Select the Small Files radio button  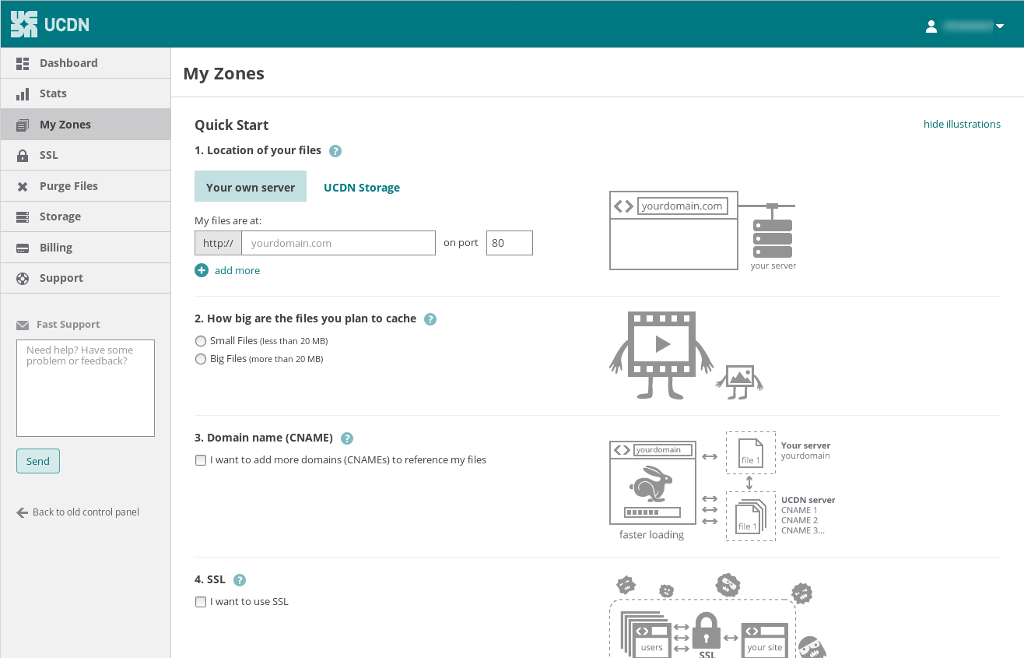coord(201,341)
